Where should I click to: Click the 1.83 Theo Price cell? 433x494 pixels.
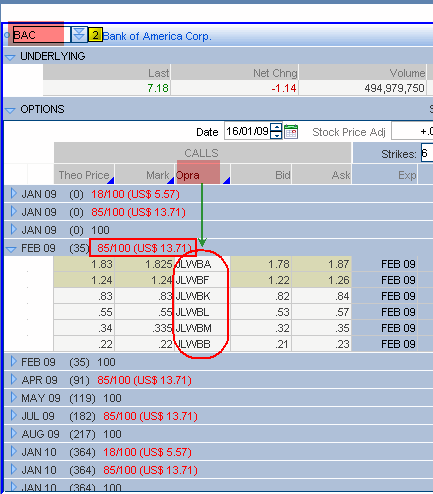tap(84, 264)
